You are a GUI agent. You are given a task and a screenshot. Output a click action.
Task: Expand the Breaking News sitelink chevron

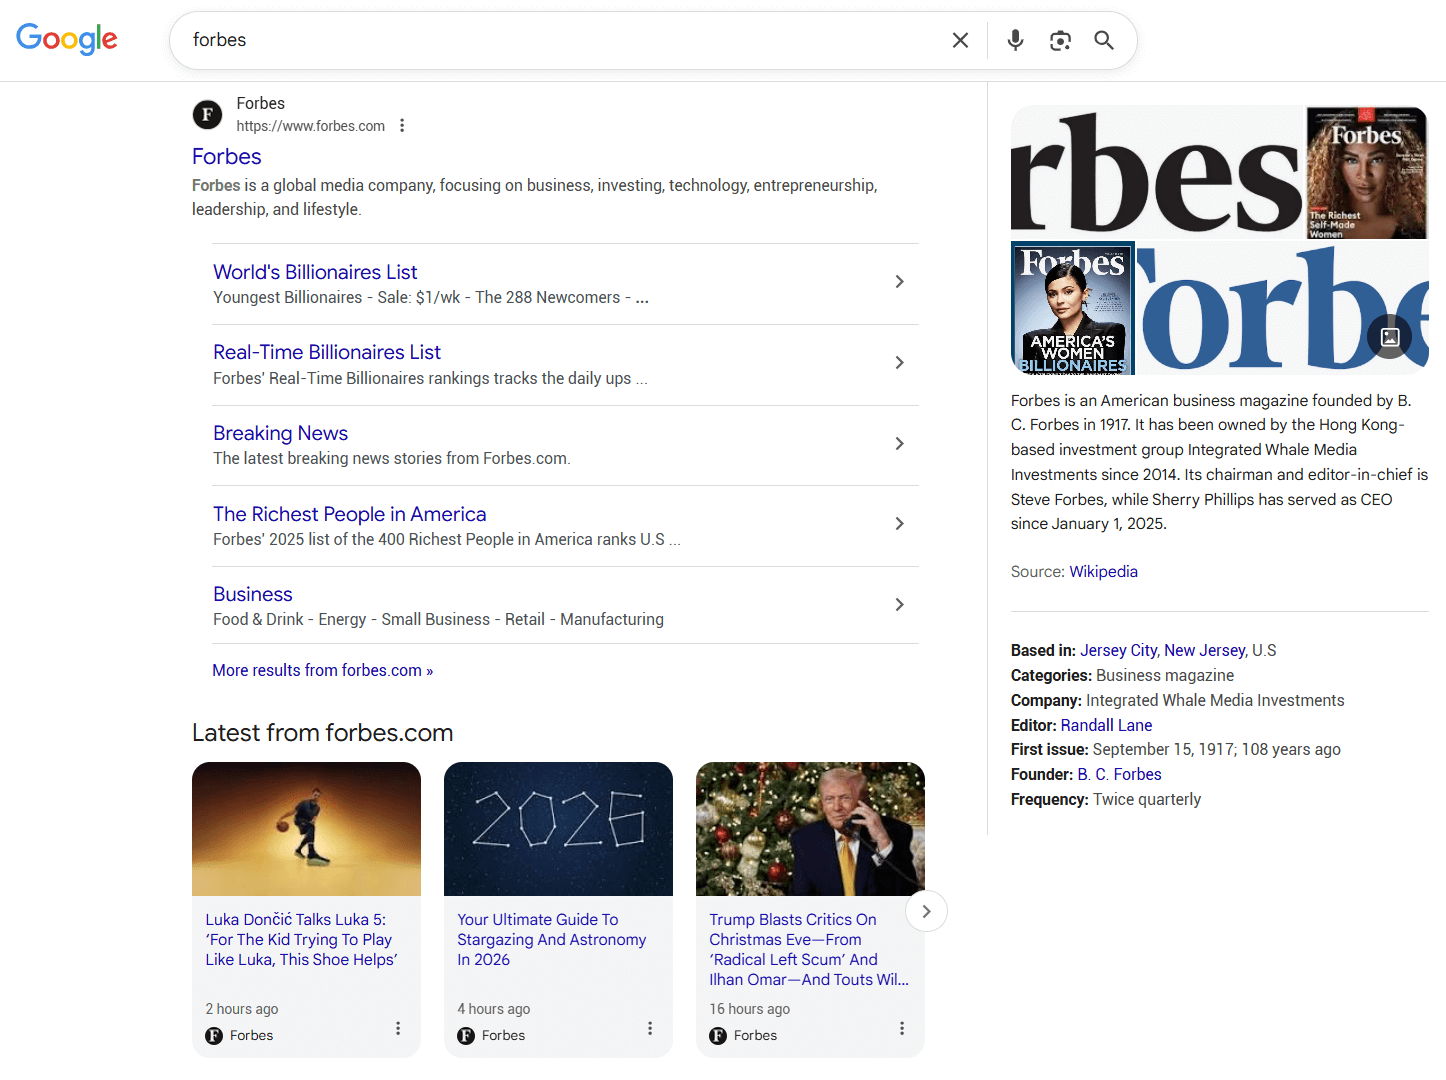(x=899, y=443)
